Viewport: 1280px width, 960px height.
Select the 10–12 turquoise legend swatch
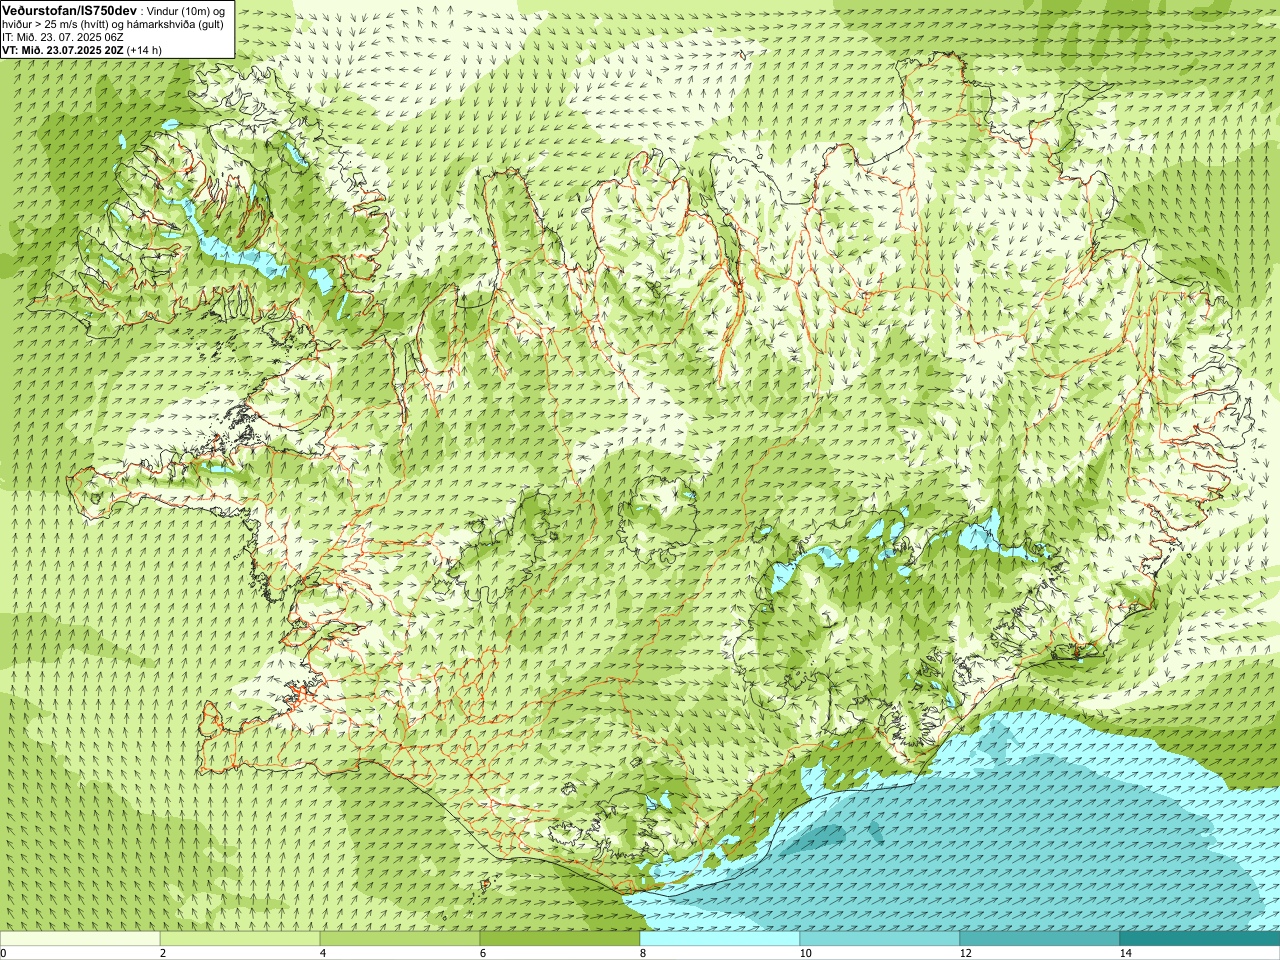tap(880, 939)
